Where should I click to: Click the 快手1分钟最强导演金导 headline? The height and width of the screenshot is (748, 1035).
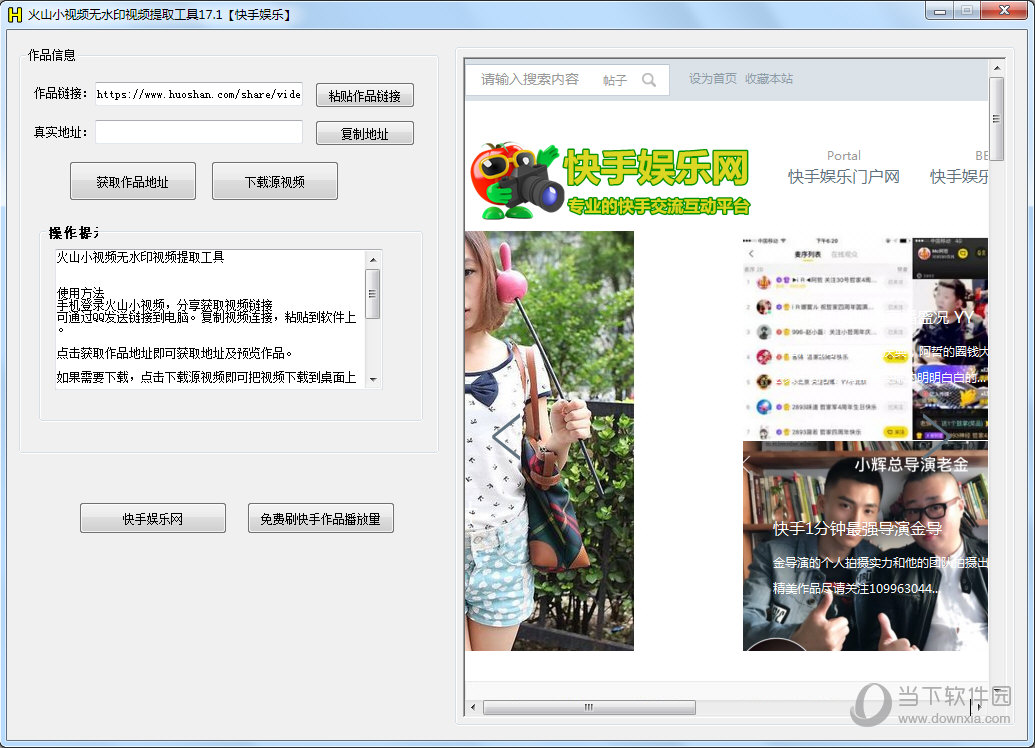(x=857, y=528)
